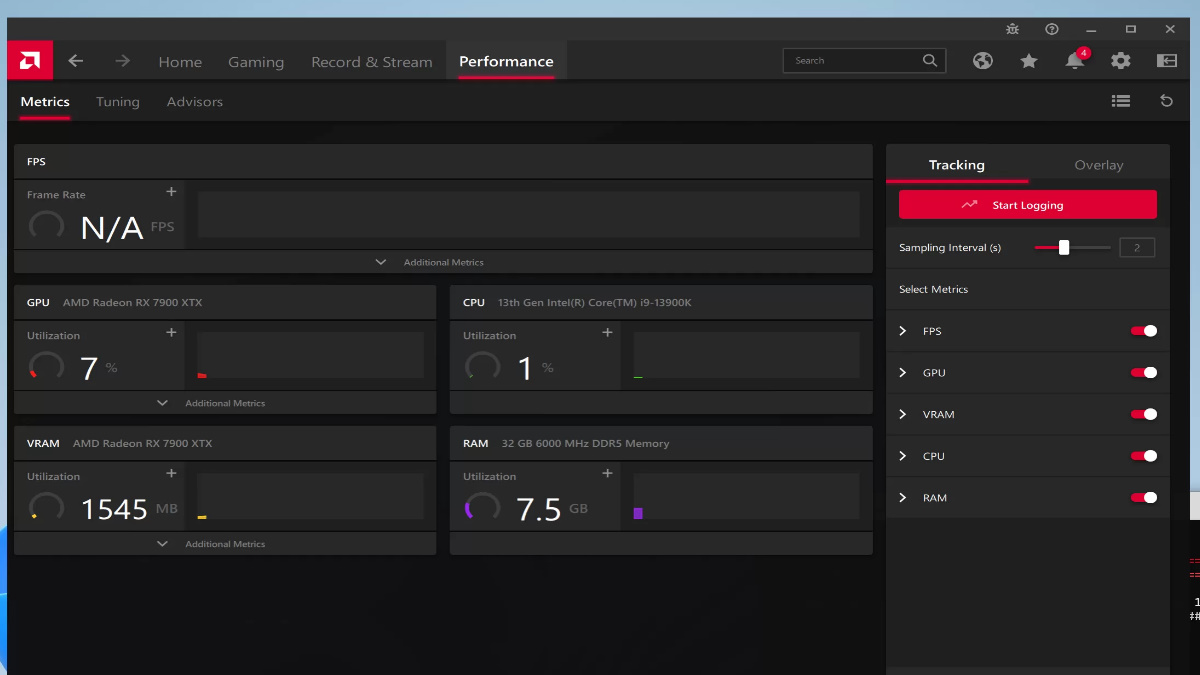Viewport: 1200px width, 675px height.
Task: Click the magnifier search icon
Action: click(x=930, y=61)
